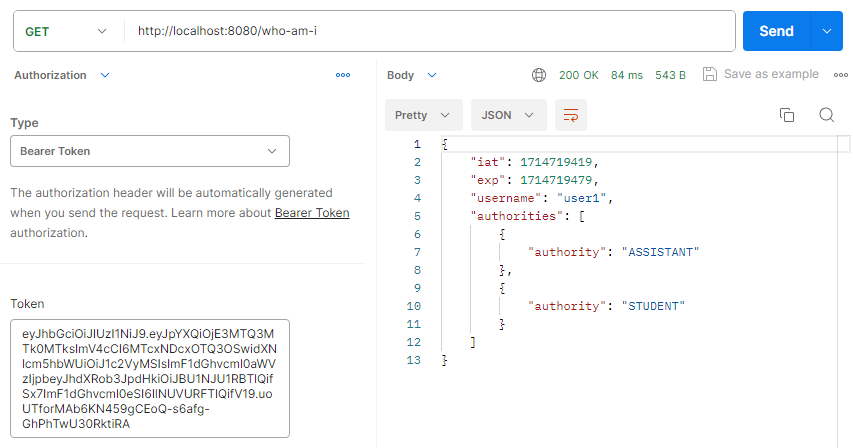853x448 pixels.
Task: Click line number 13 in gutter
Action: [413, 360]
